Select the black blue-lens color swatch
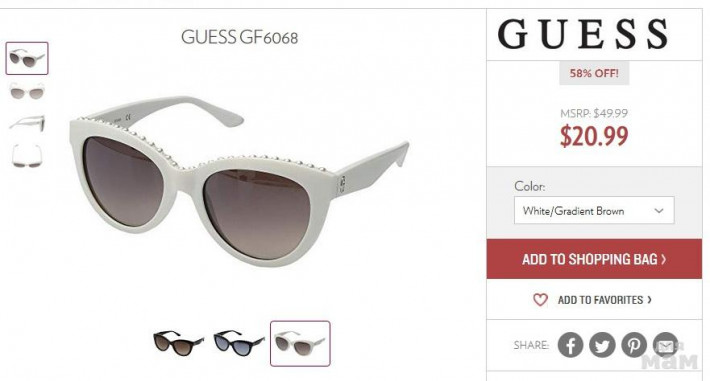 (x=239, y=343)
